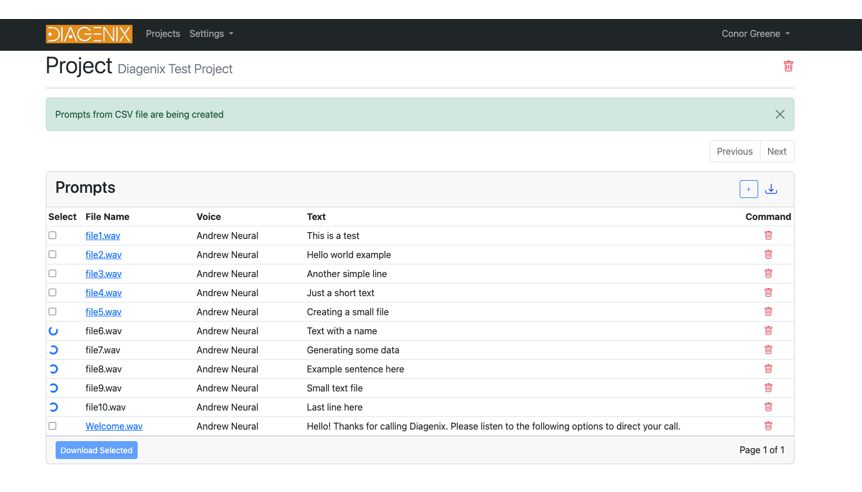Screen dimensions: 862x492
Task: Open the file4.wav link
Action: 103,293
